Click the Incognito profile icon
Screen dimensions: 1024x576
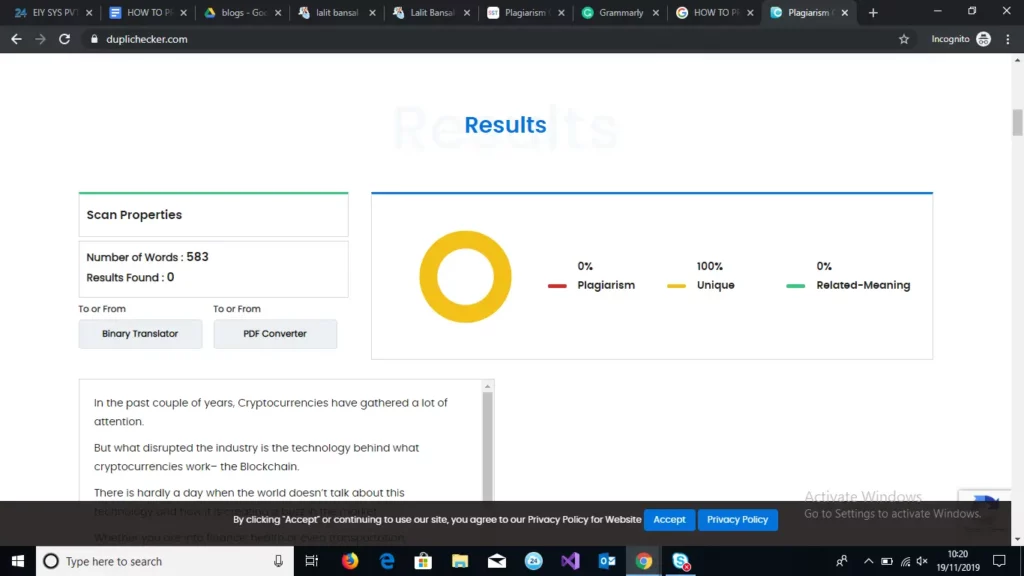[983, 39]
